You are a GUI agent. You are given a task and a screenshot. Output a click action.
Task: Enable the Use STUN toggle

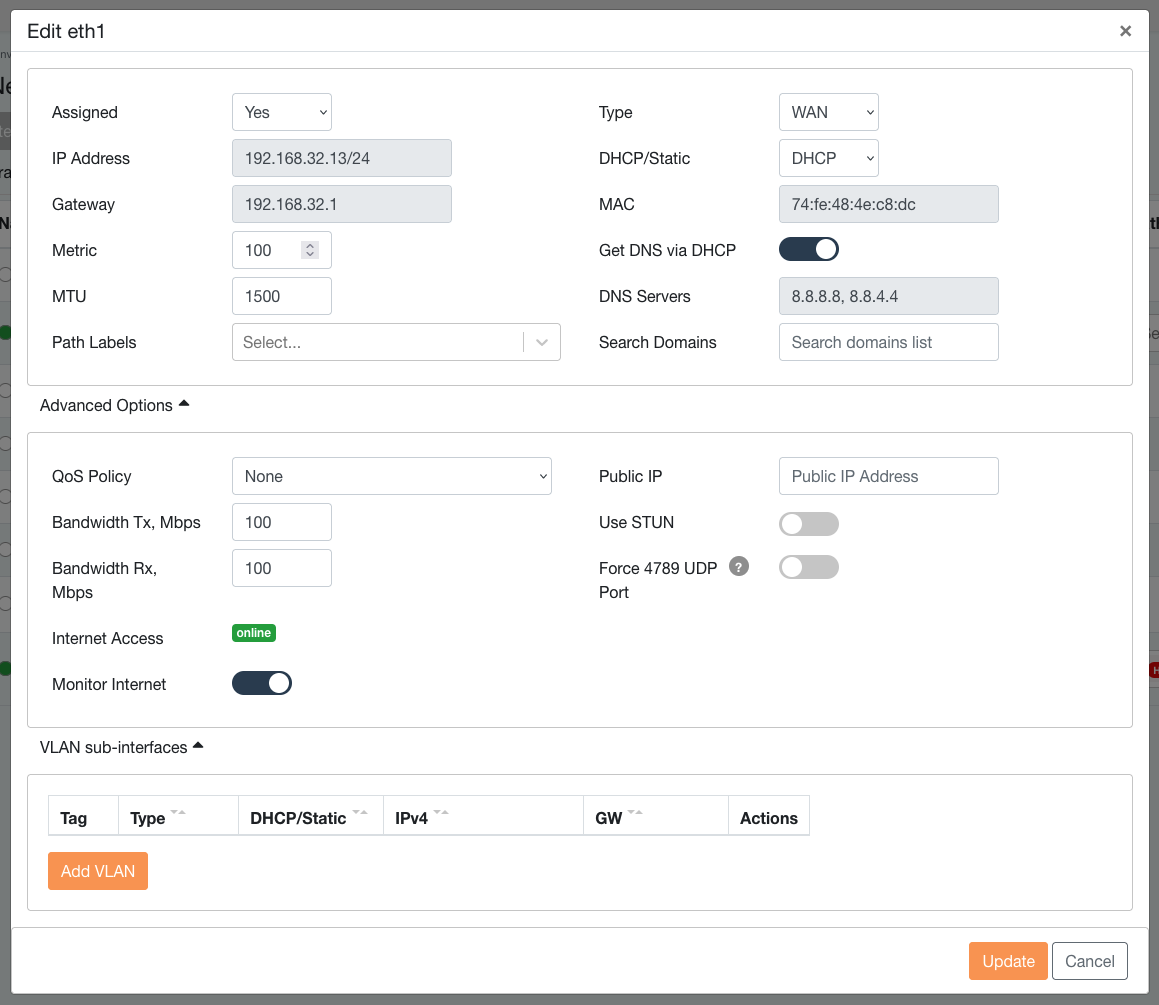[808, 523]
